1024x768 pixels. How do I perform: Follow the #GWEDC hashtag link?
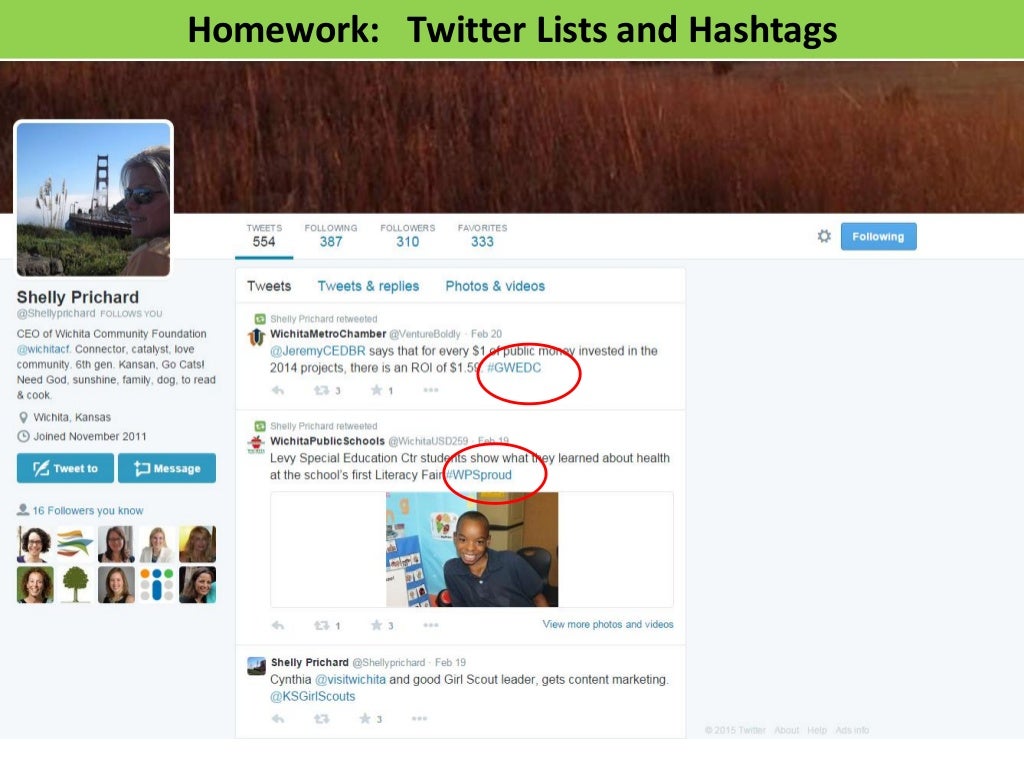point(514,368)
